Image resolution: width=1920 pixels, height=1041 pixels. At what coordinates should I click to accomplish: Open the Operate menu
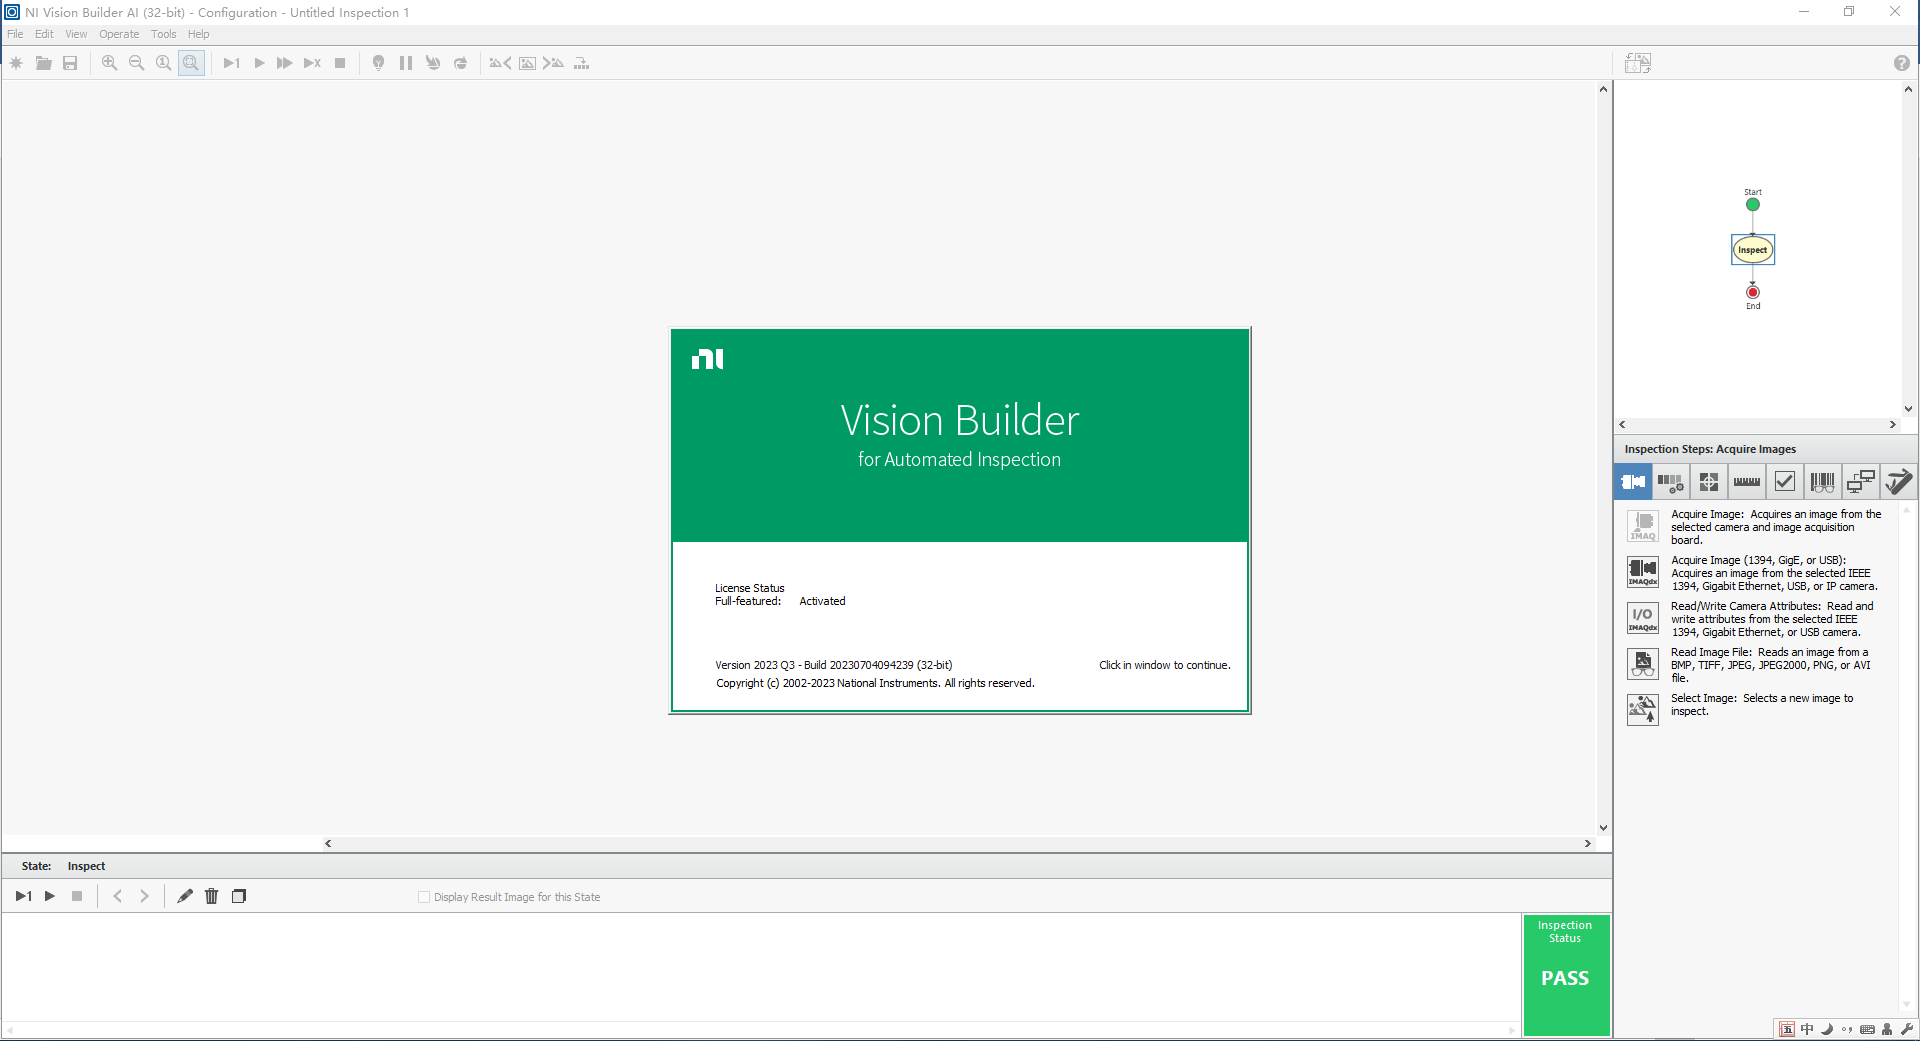[119, 34]
